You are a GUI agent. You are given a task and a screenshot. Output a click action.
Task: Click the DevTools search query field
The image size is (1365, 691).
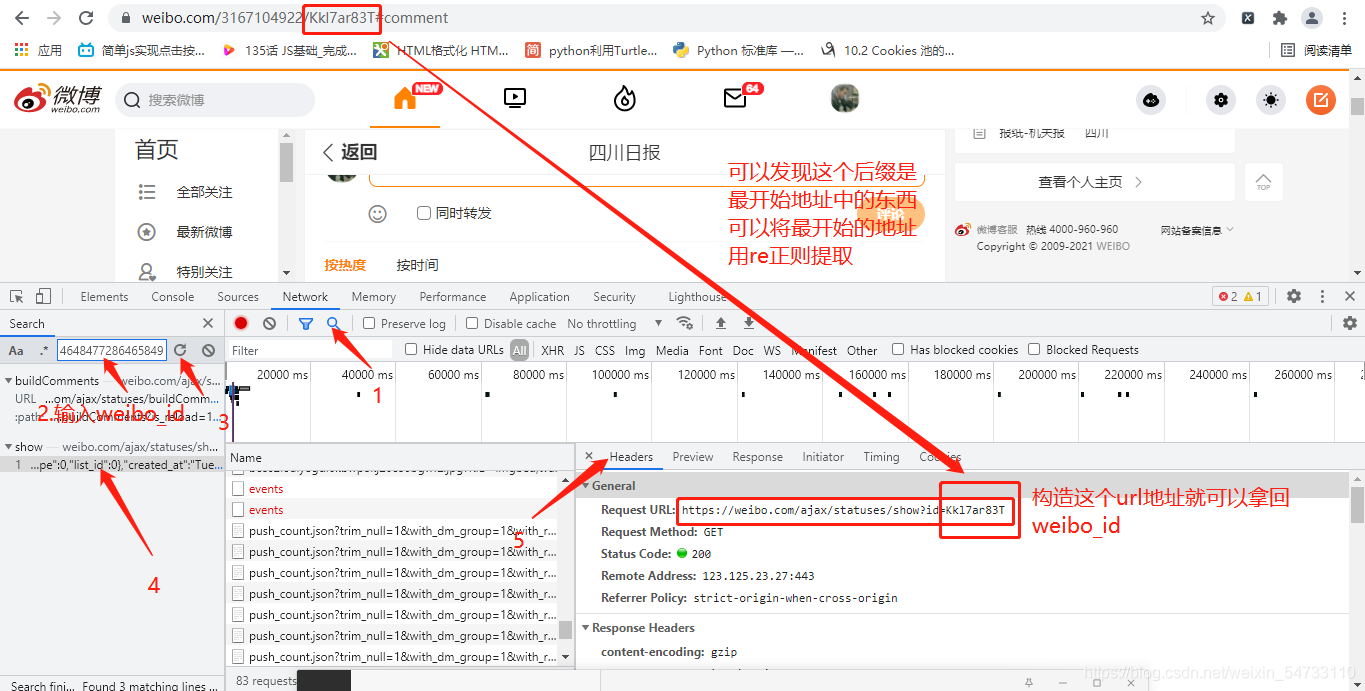[112, 350]
